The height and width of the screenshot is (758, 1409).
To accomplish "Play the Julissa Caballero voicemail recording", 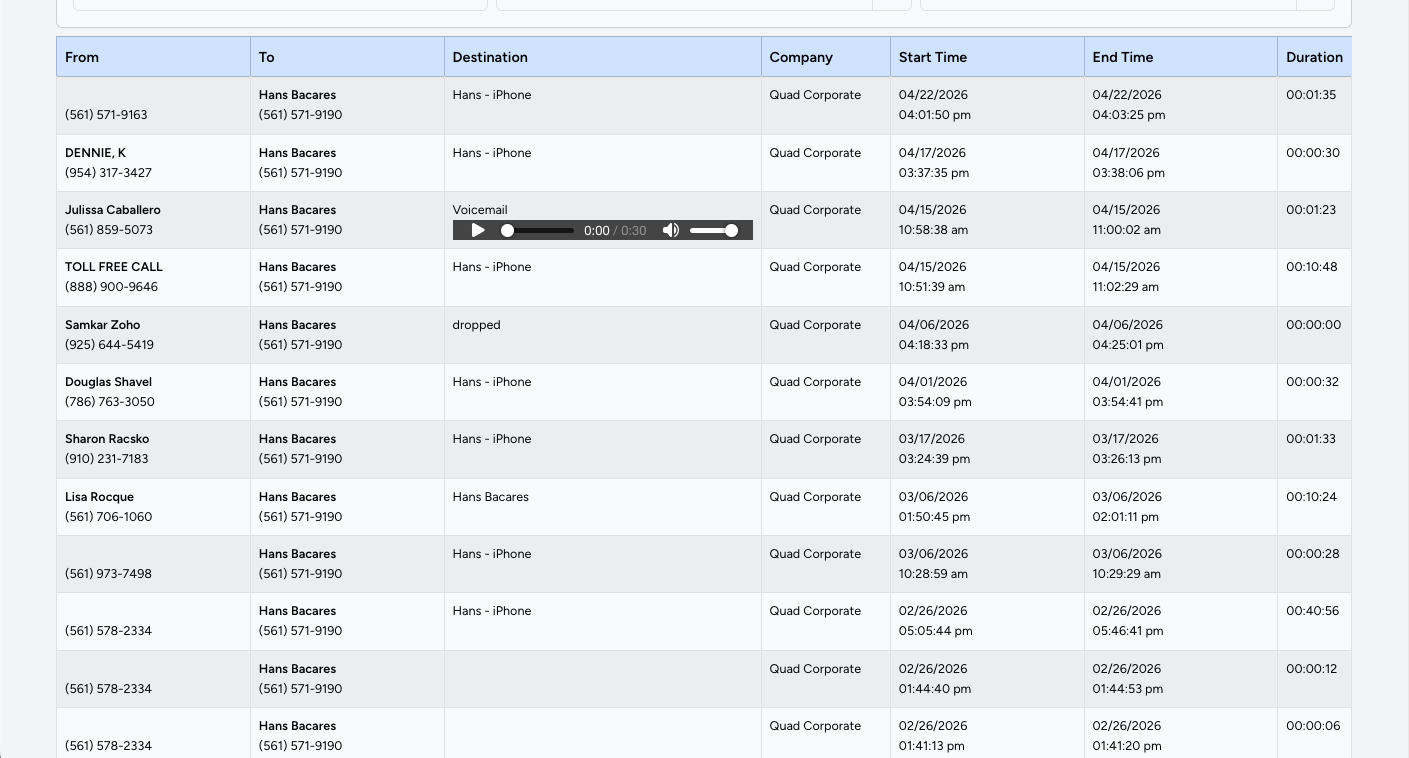I will [x=478, y=230].
